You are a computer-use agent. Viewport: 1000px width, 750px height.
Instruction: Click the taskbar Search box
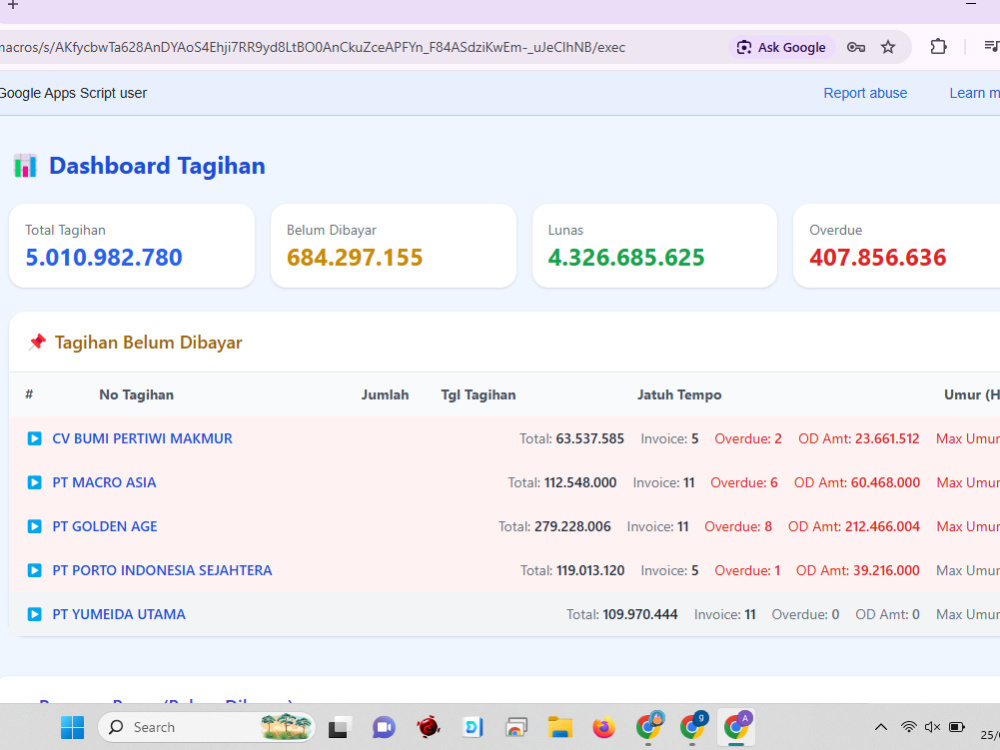pyautogui.click(x=207, y=727)
